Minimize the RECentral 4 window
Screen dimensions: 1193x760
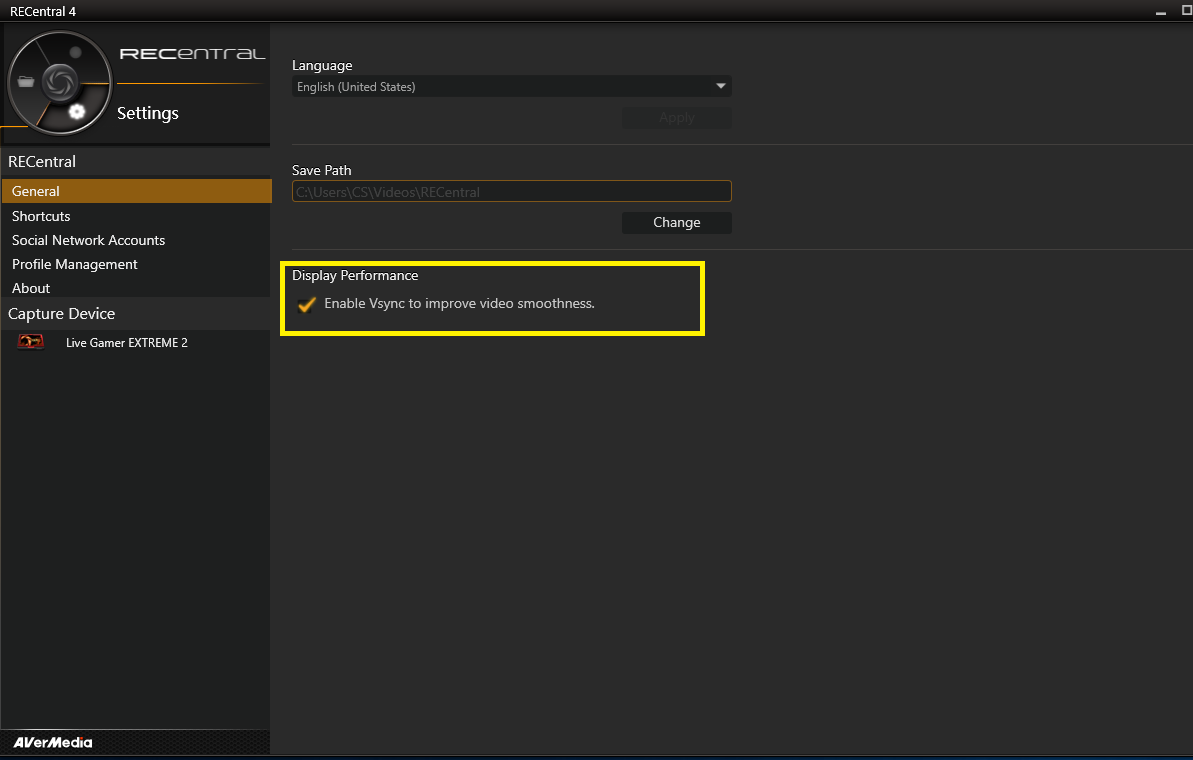pos(1160,11)
